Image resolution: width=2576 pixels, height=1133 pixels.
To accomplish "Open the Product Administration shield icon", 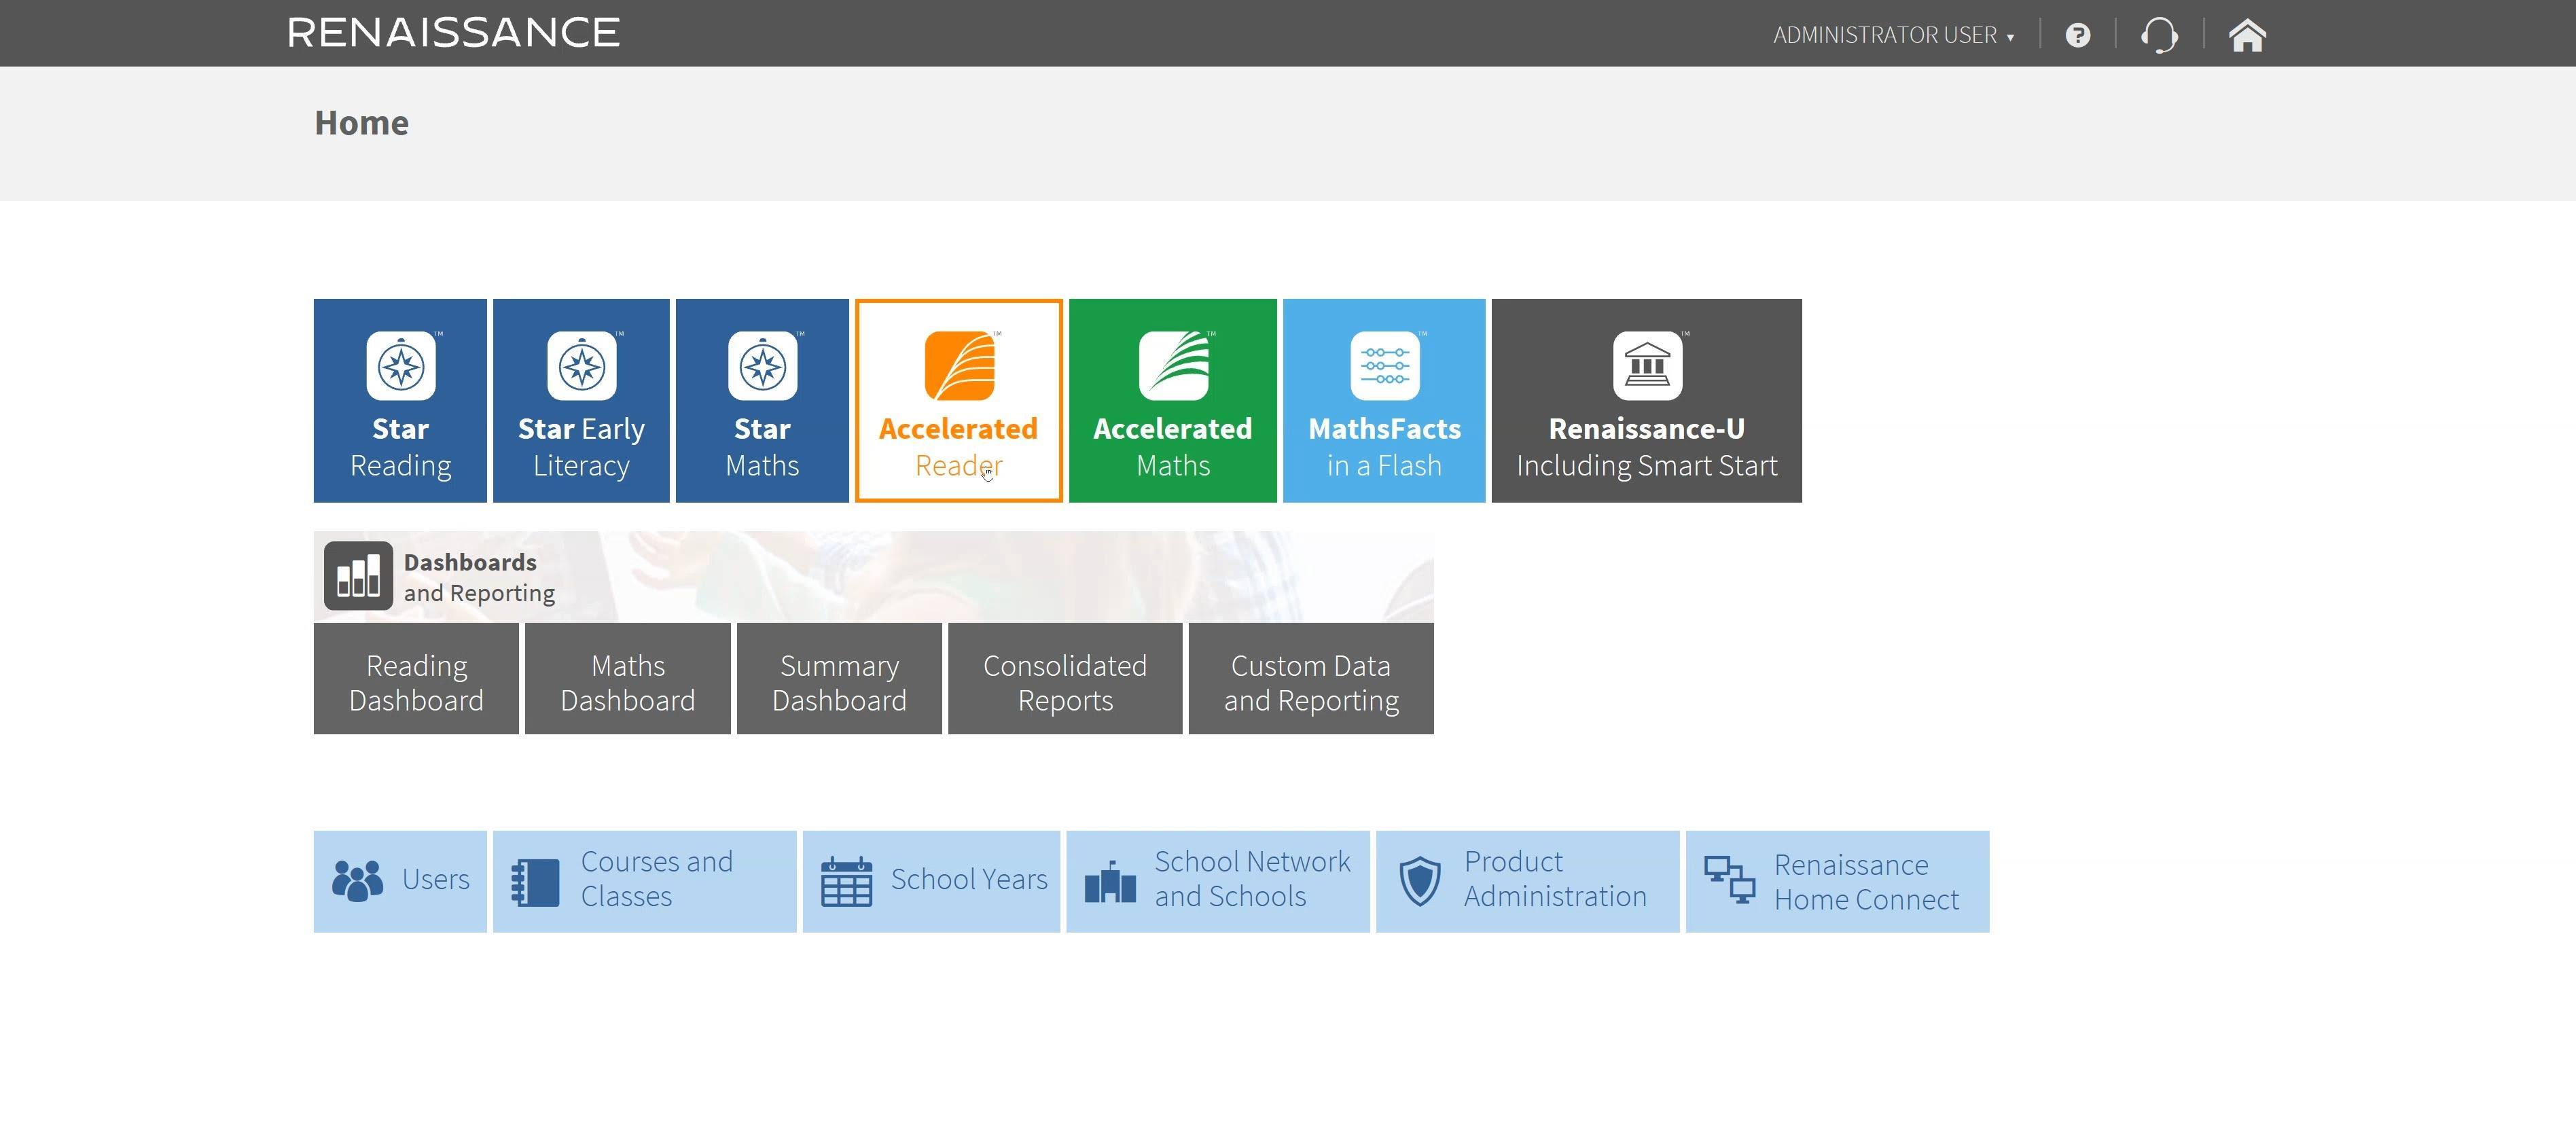I will [1420, 882].
